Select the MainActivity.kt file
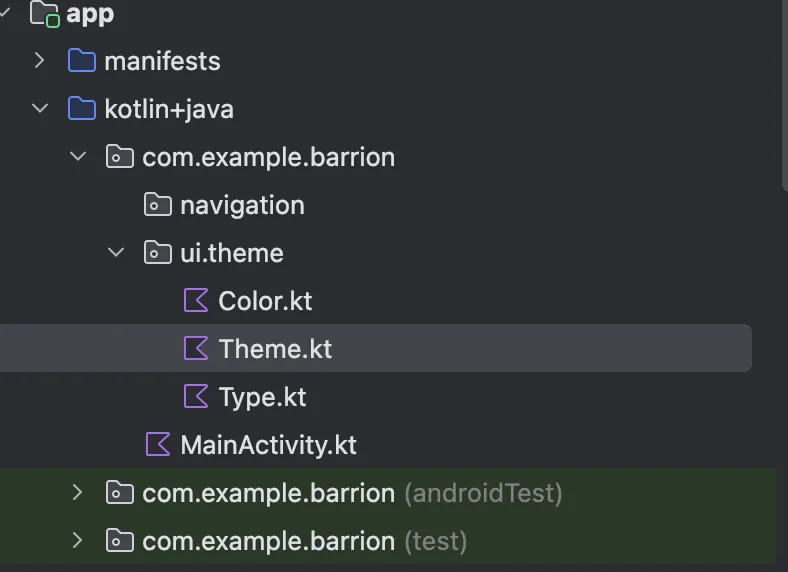 tap(268, 445)
